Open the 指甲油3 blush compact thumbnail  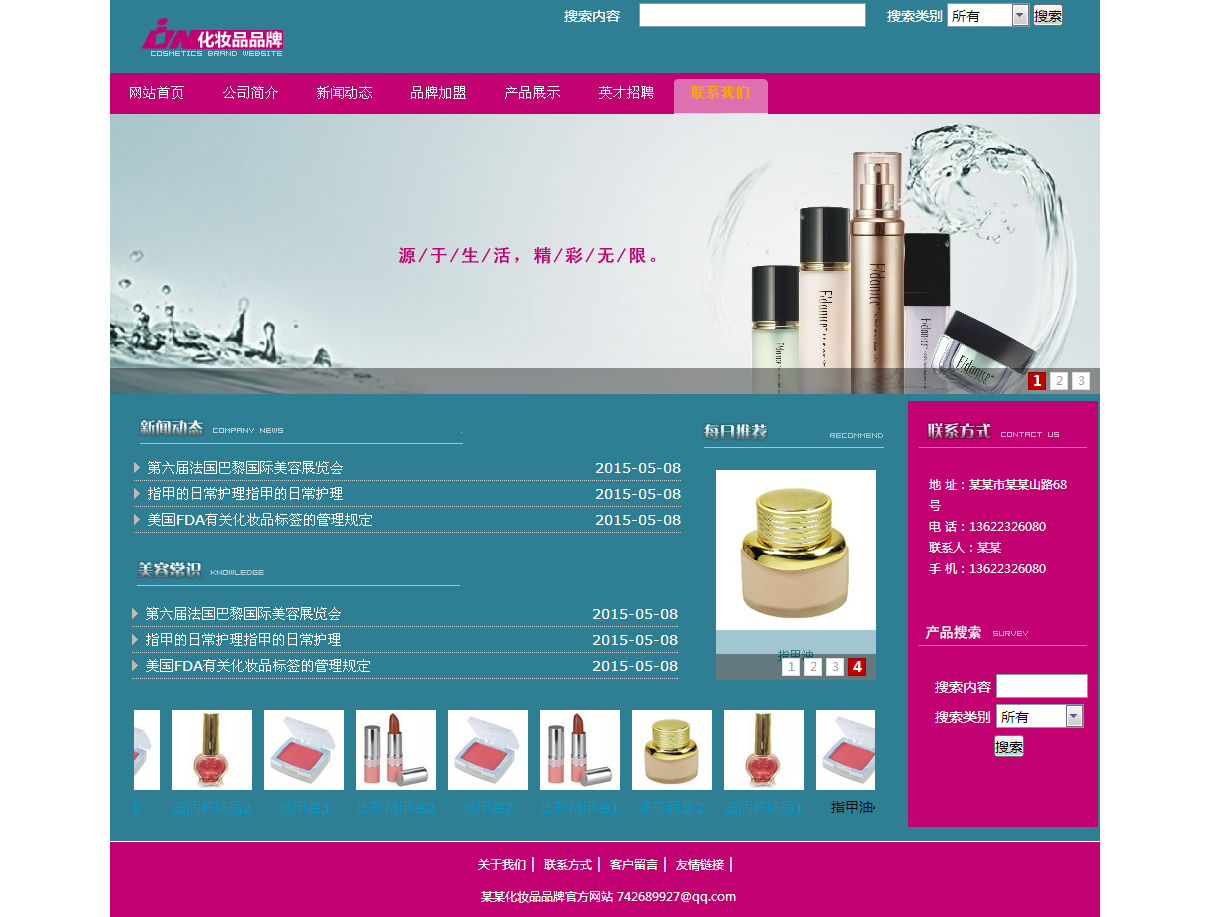304,750
